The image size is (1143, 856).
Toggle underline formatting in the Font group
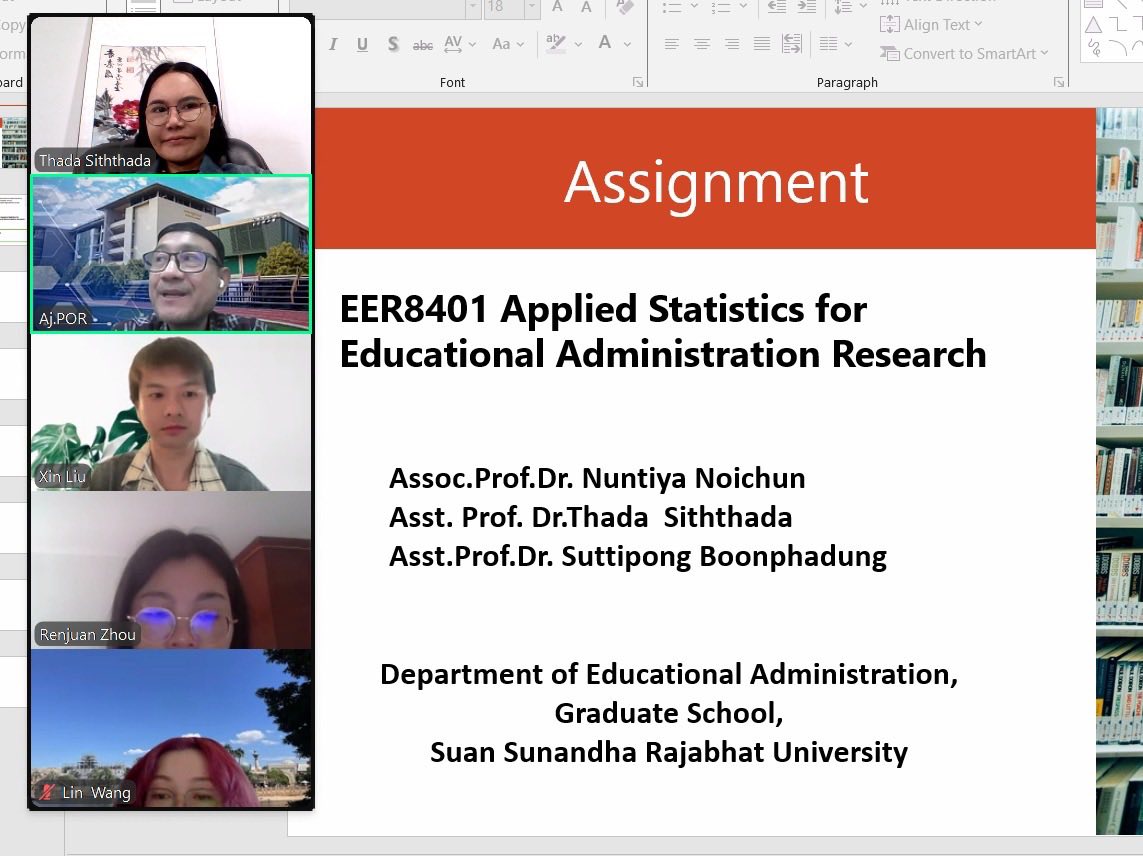click(362, 44)
